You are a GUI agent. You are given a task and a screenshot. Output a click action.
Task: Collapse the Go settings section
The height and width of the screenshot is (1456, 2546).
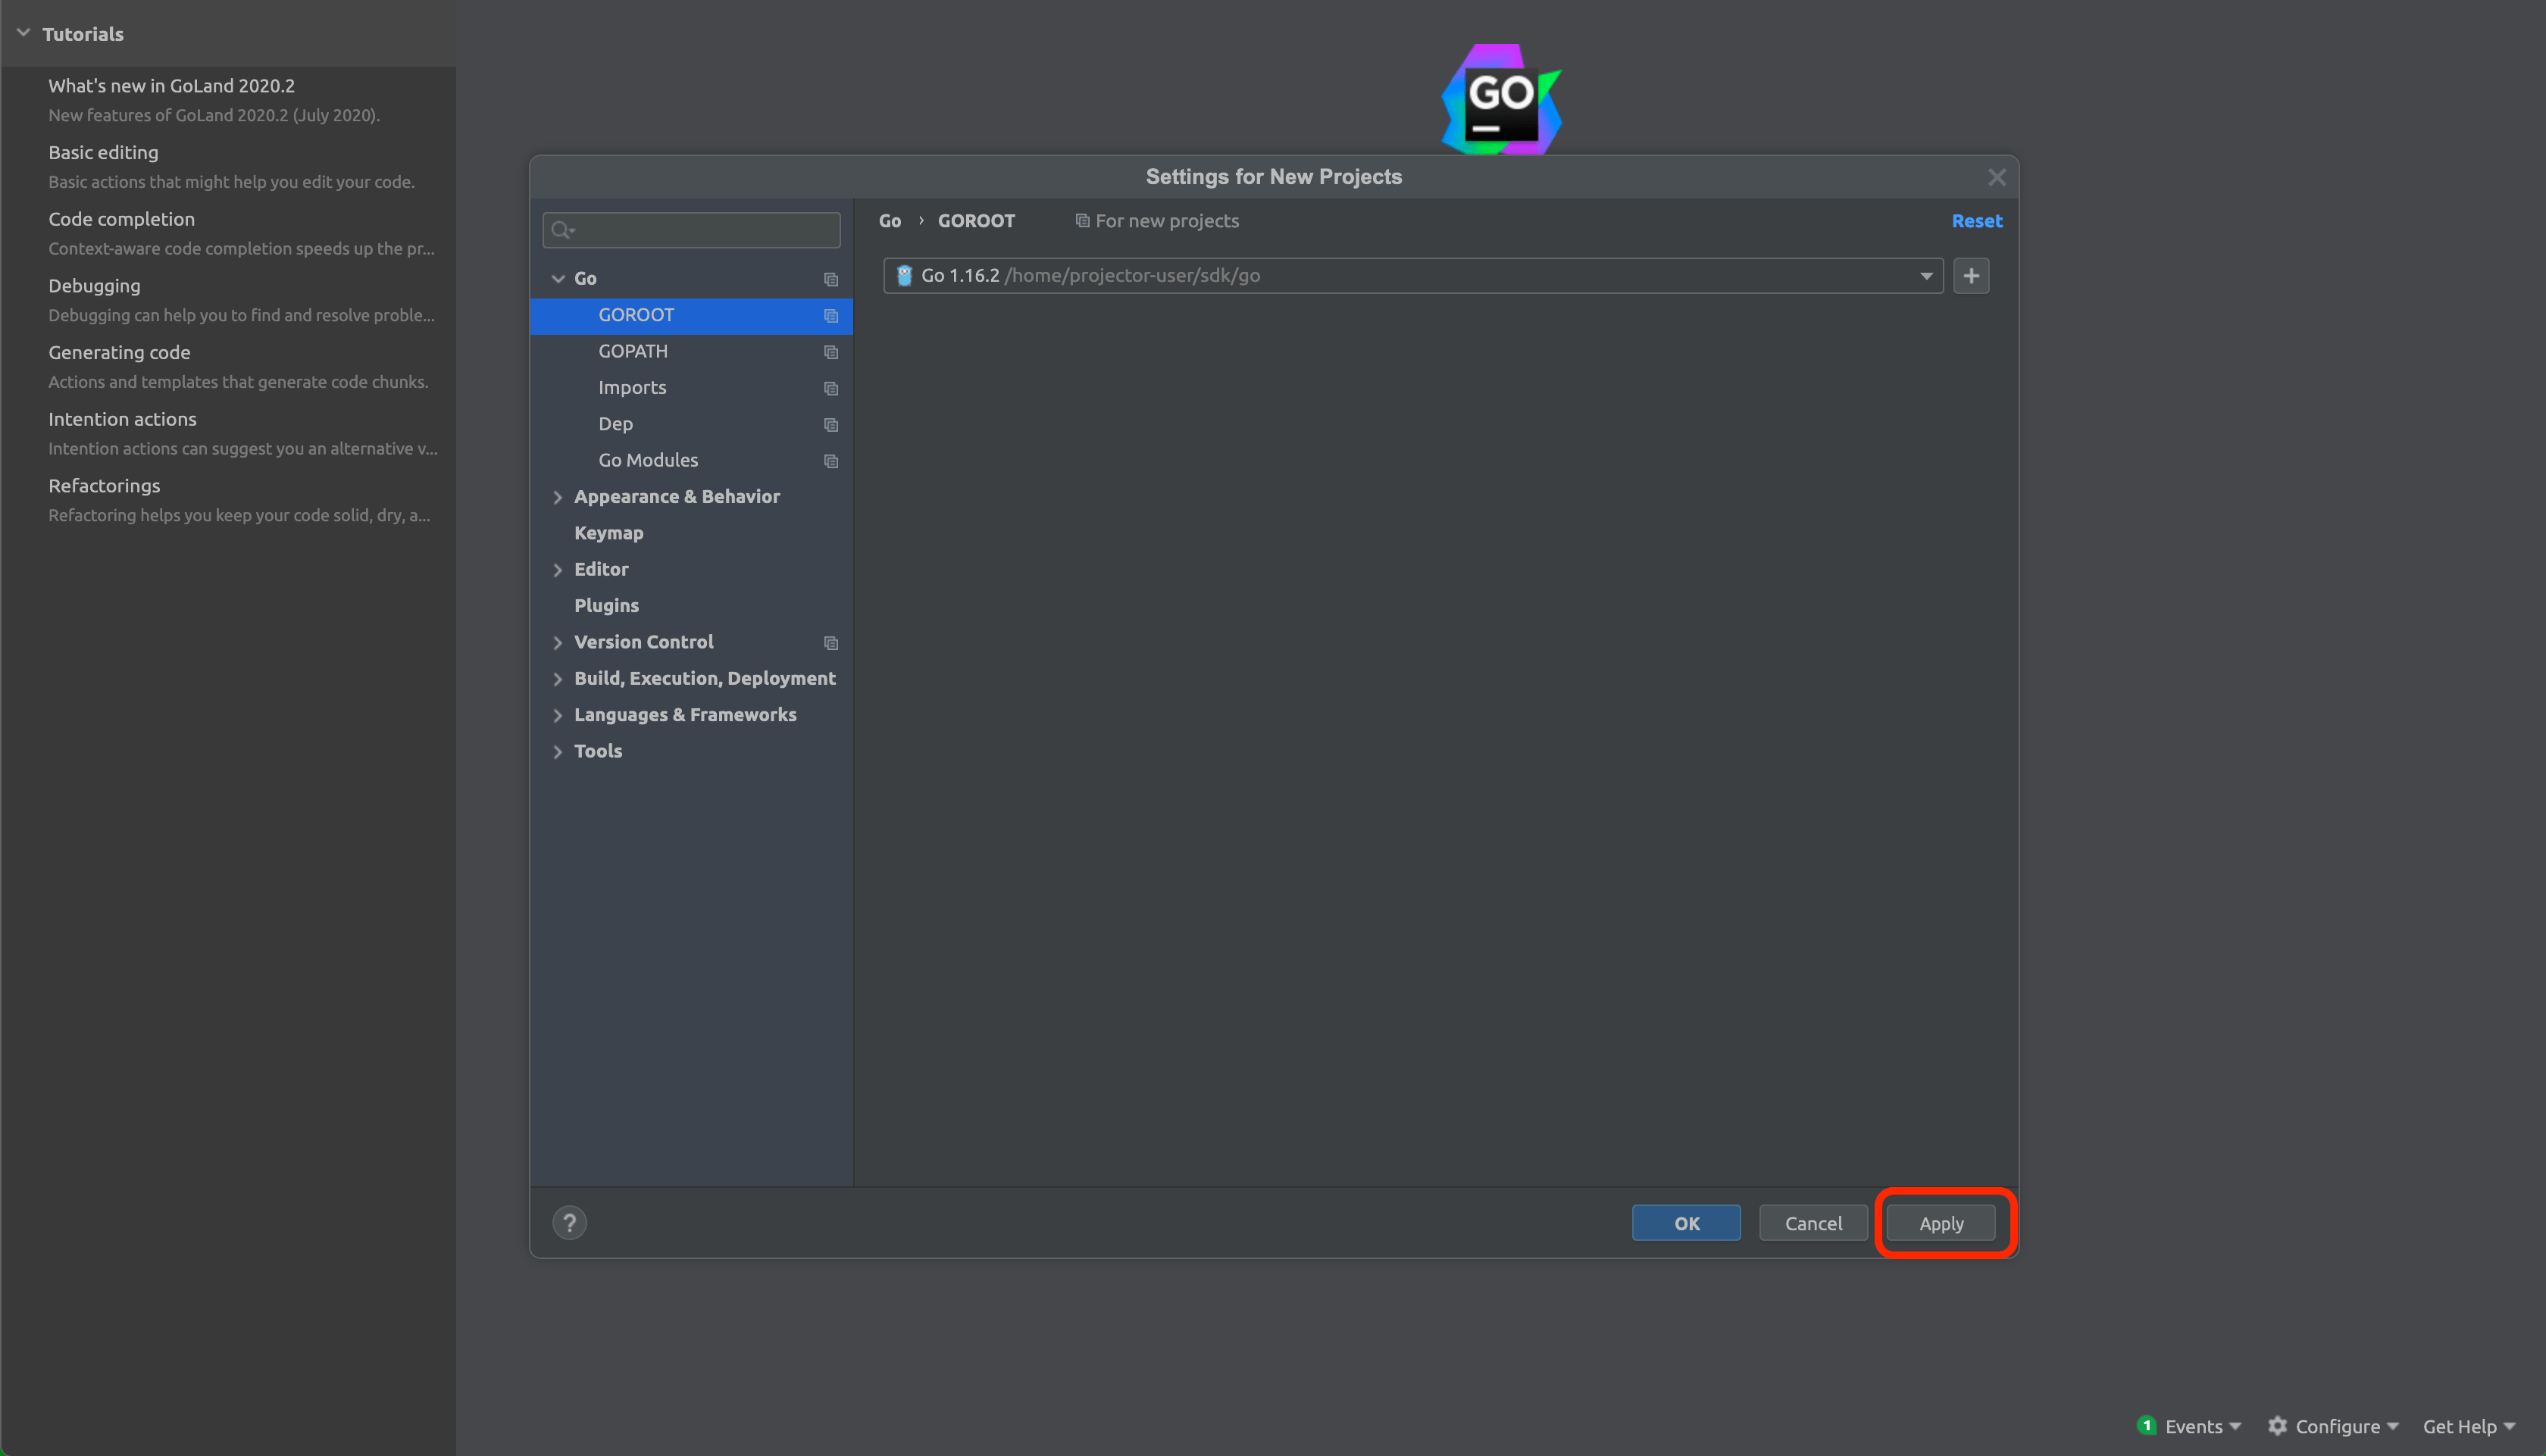point(558,279)
